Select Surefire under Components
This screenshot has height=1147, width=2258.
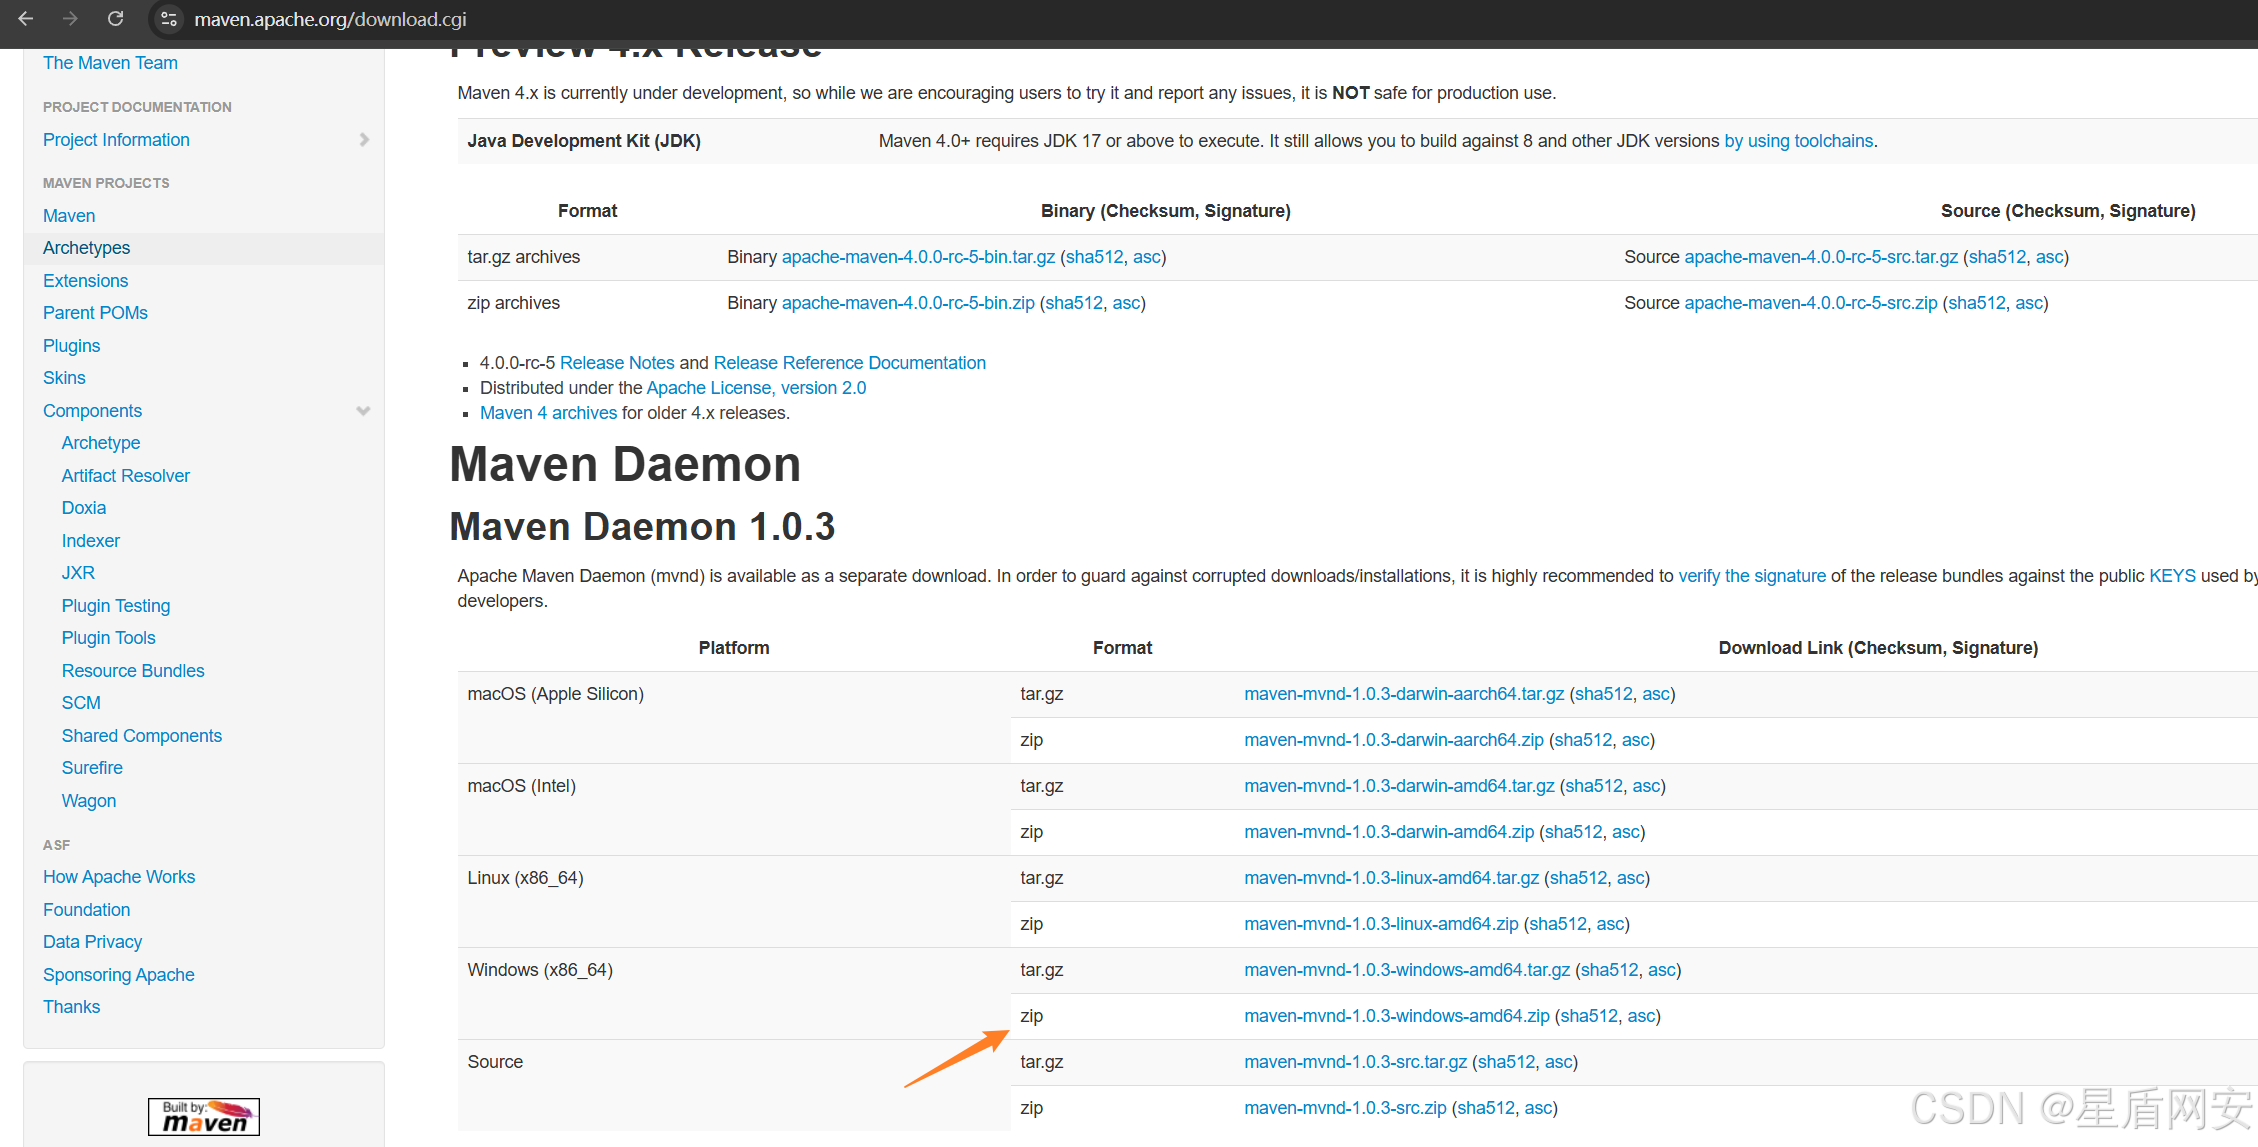92,768
